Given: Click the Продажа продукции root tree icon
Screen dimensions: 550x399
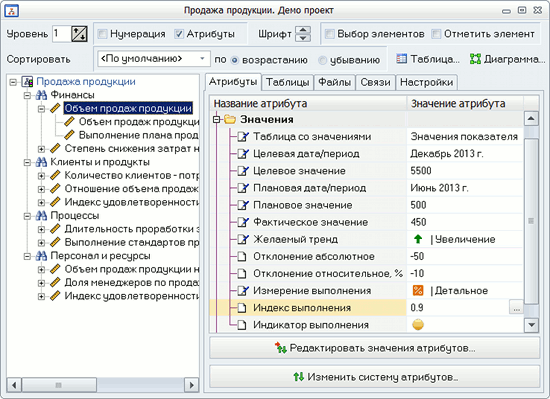Looking at the screenshot, I should pyautogui.click(x=27, y=82).
